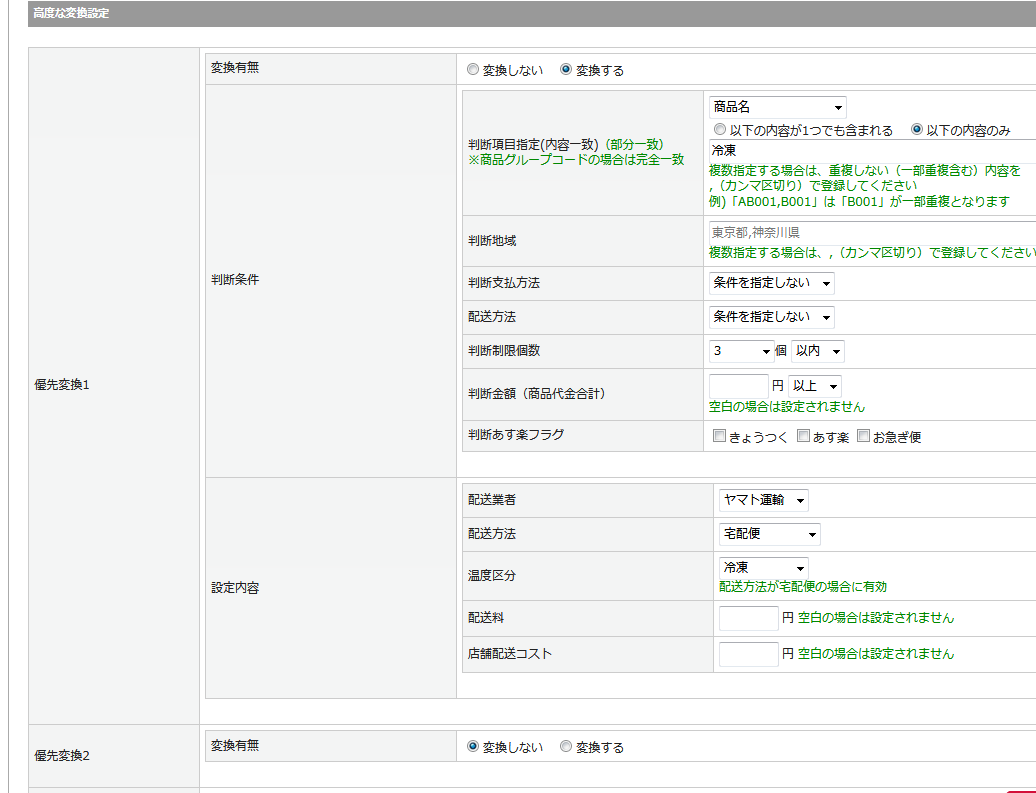The width and height of the screenshot is (1036, 793).
Task: Enable the お急ぎ便 checkbox
Action: [864, 437]
